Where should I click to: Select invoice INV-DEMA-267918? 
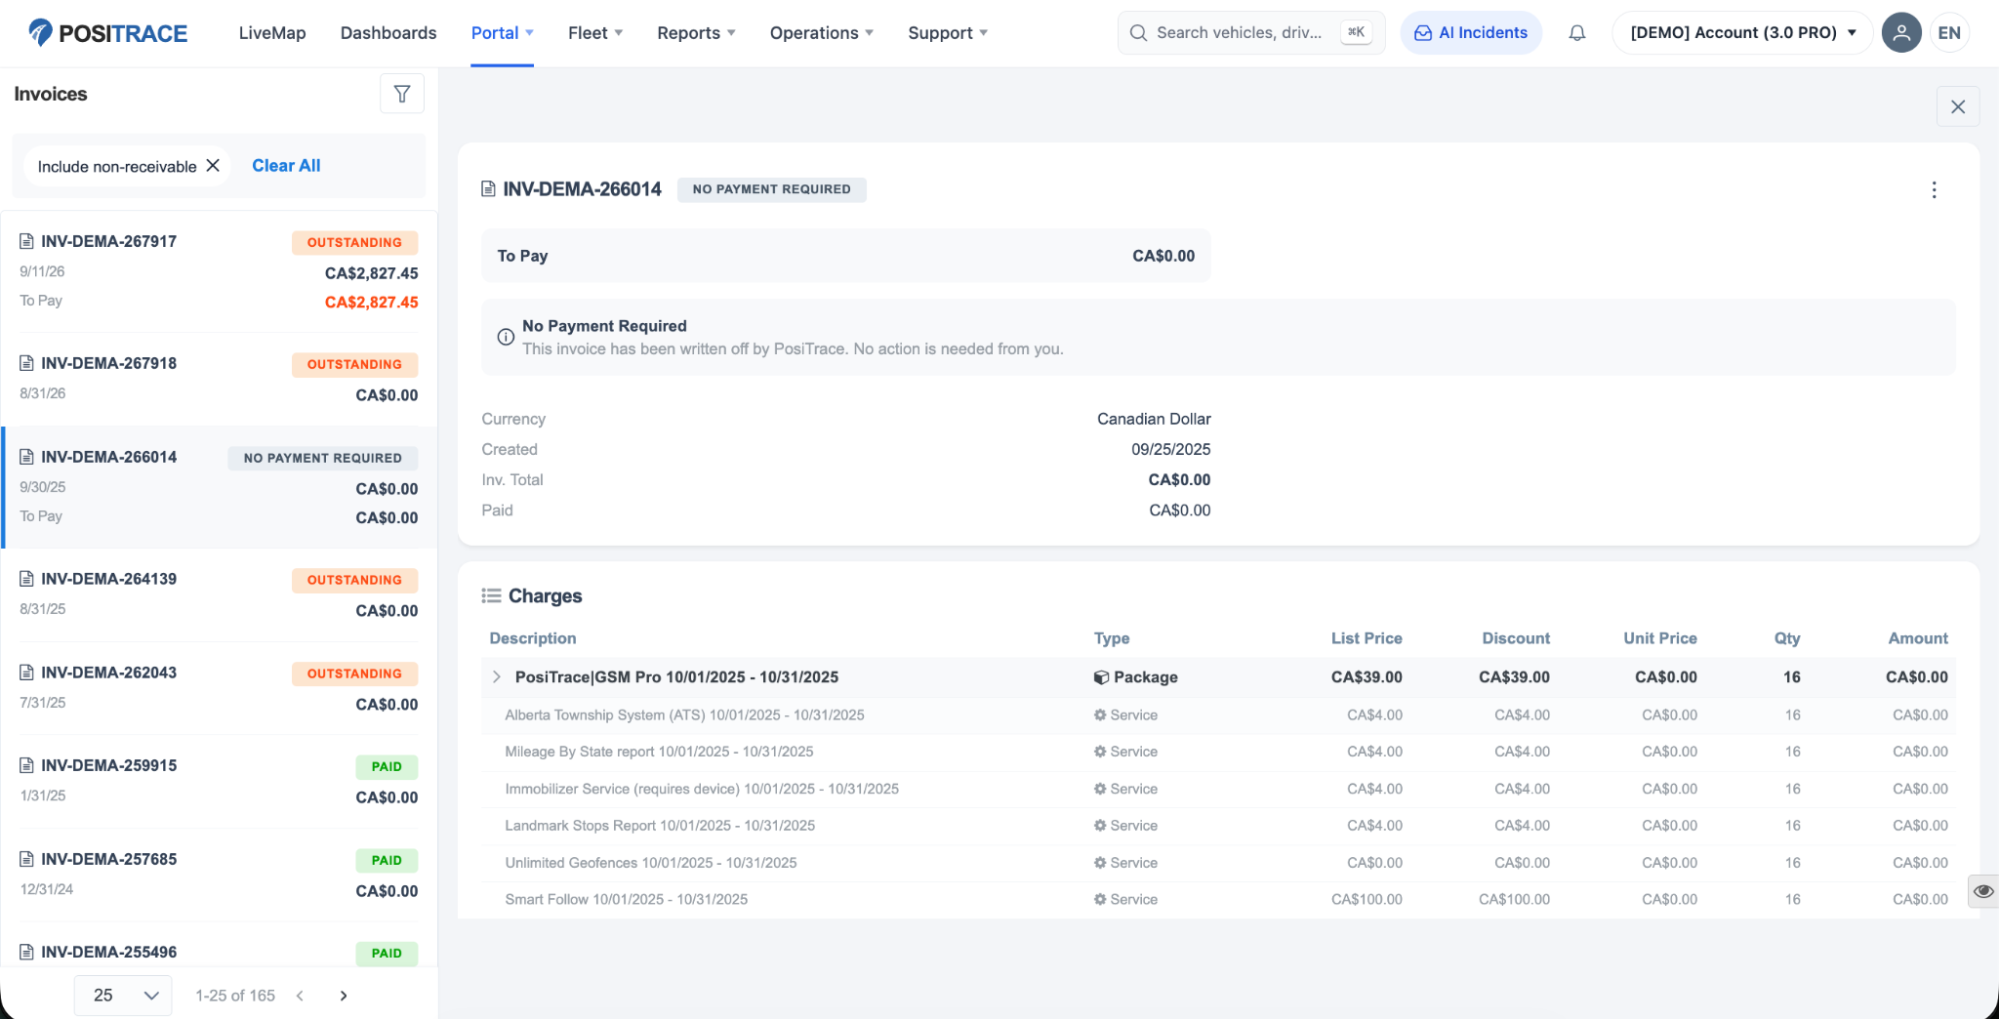pyautogui.click(x=219, y=379)
